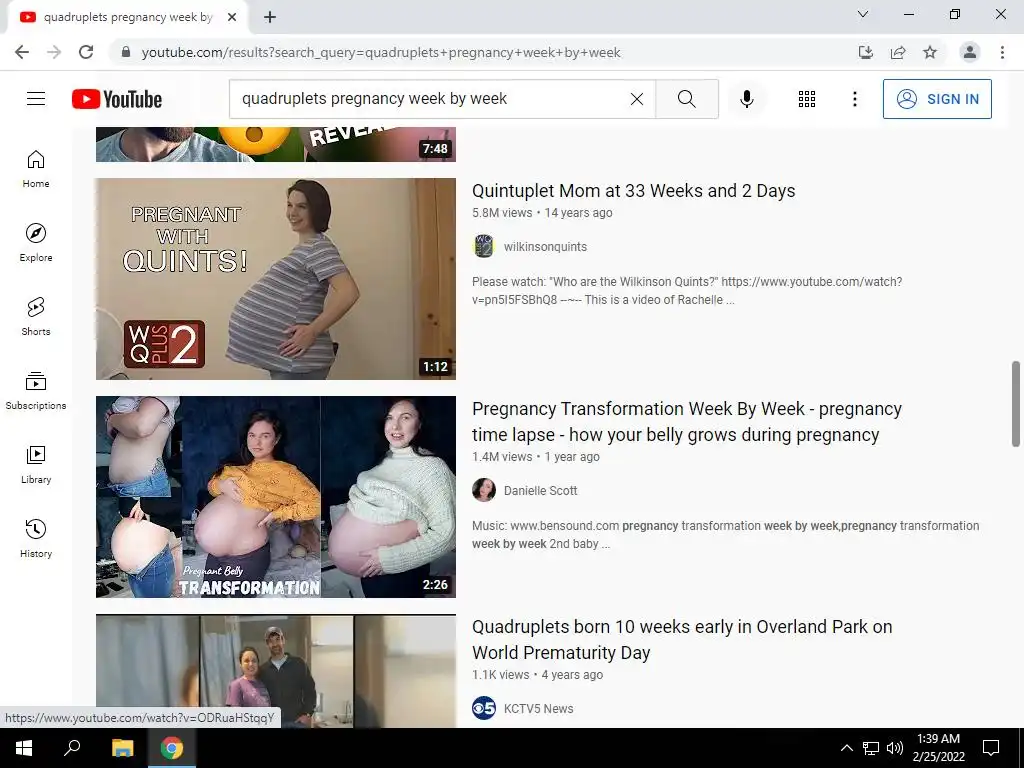The height and width of the screenshot is (768, 1024).
Task: Click '1.1K views · 4 years ago' text
Action: 537,675
